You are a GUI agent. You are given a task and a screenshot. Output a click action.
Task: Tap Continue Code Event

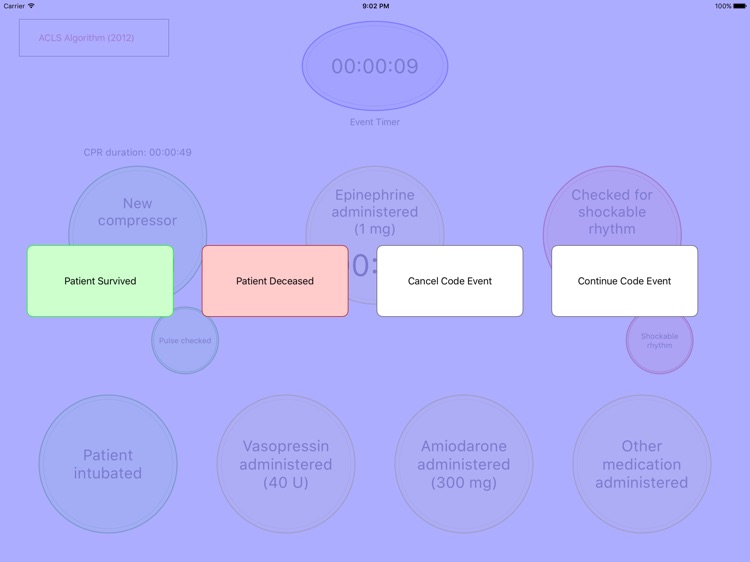624,281
